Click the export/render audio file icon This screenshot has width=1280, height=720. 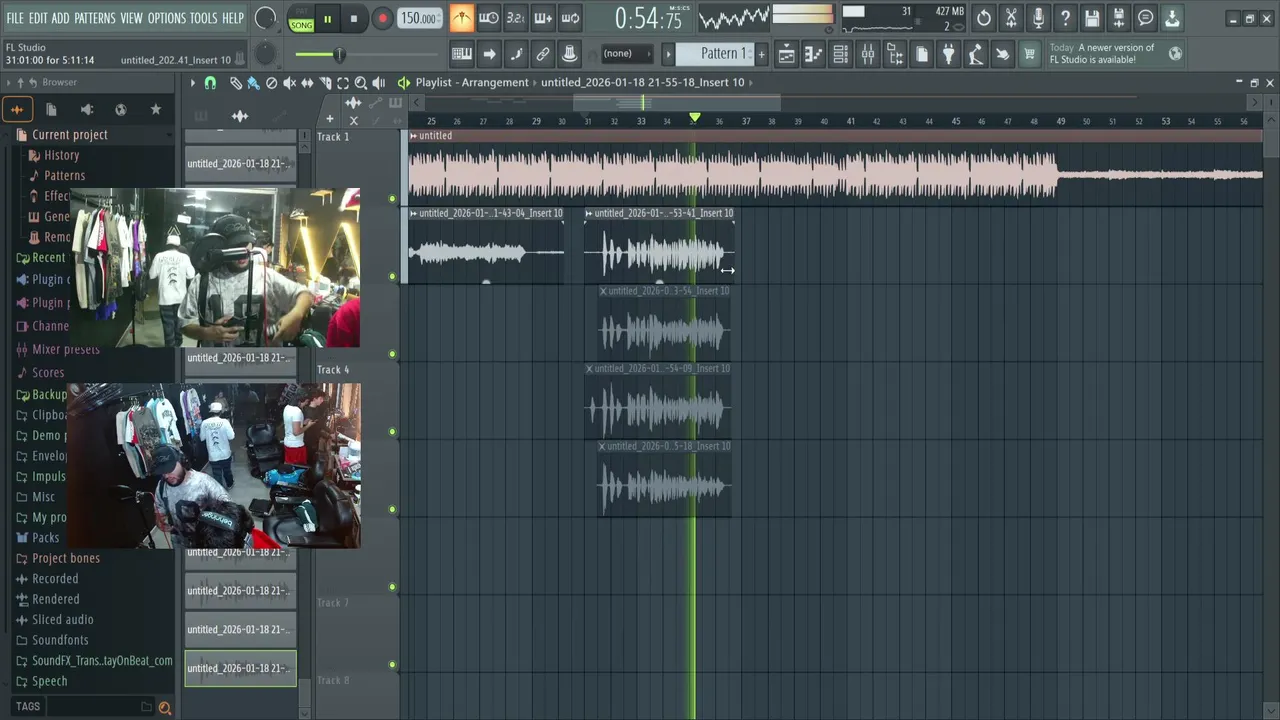tap(1119, 18)
